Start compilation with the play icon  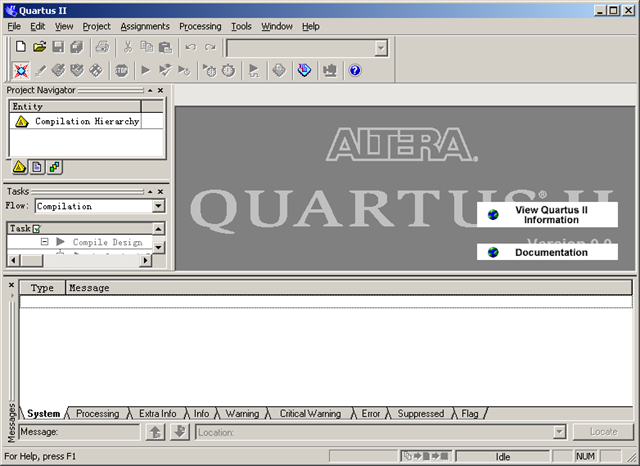145,70
